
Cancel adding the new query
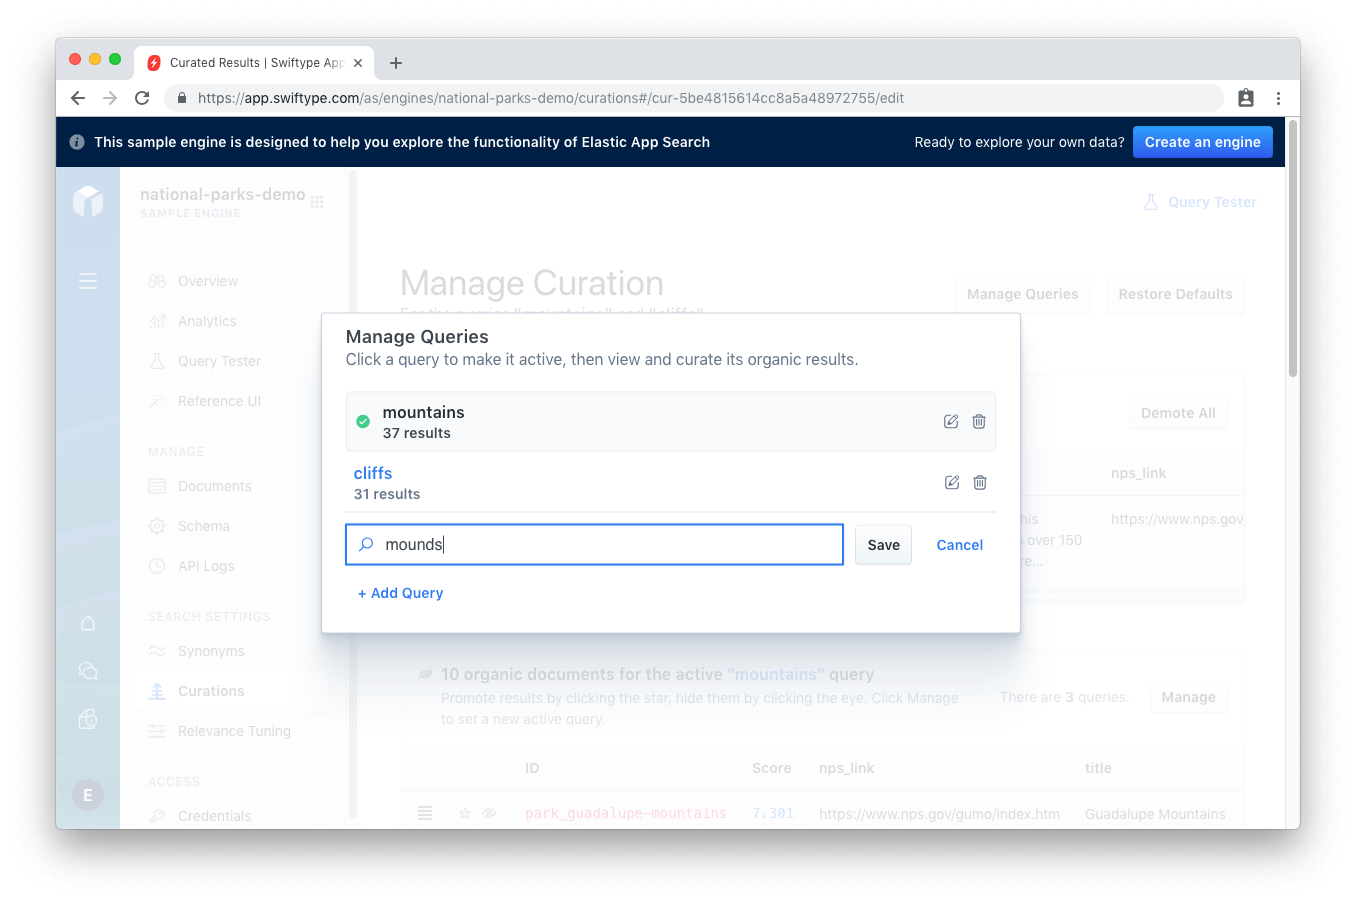(x=960, y=545)
